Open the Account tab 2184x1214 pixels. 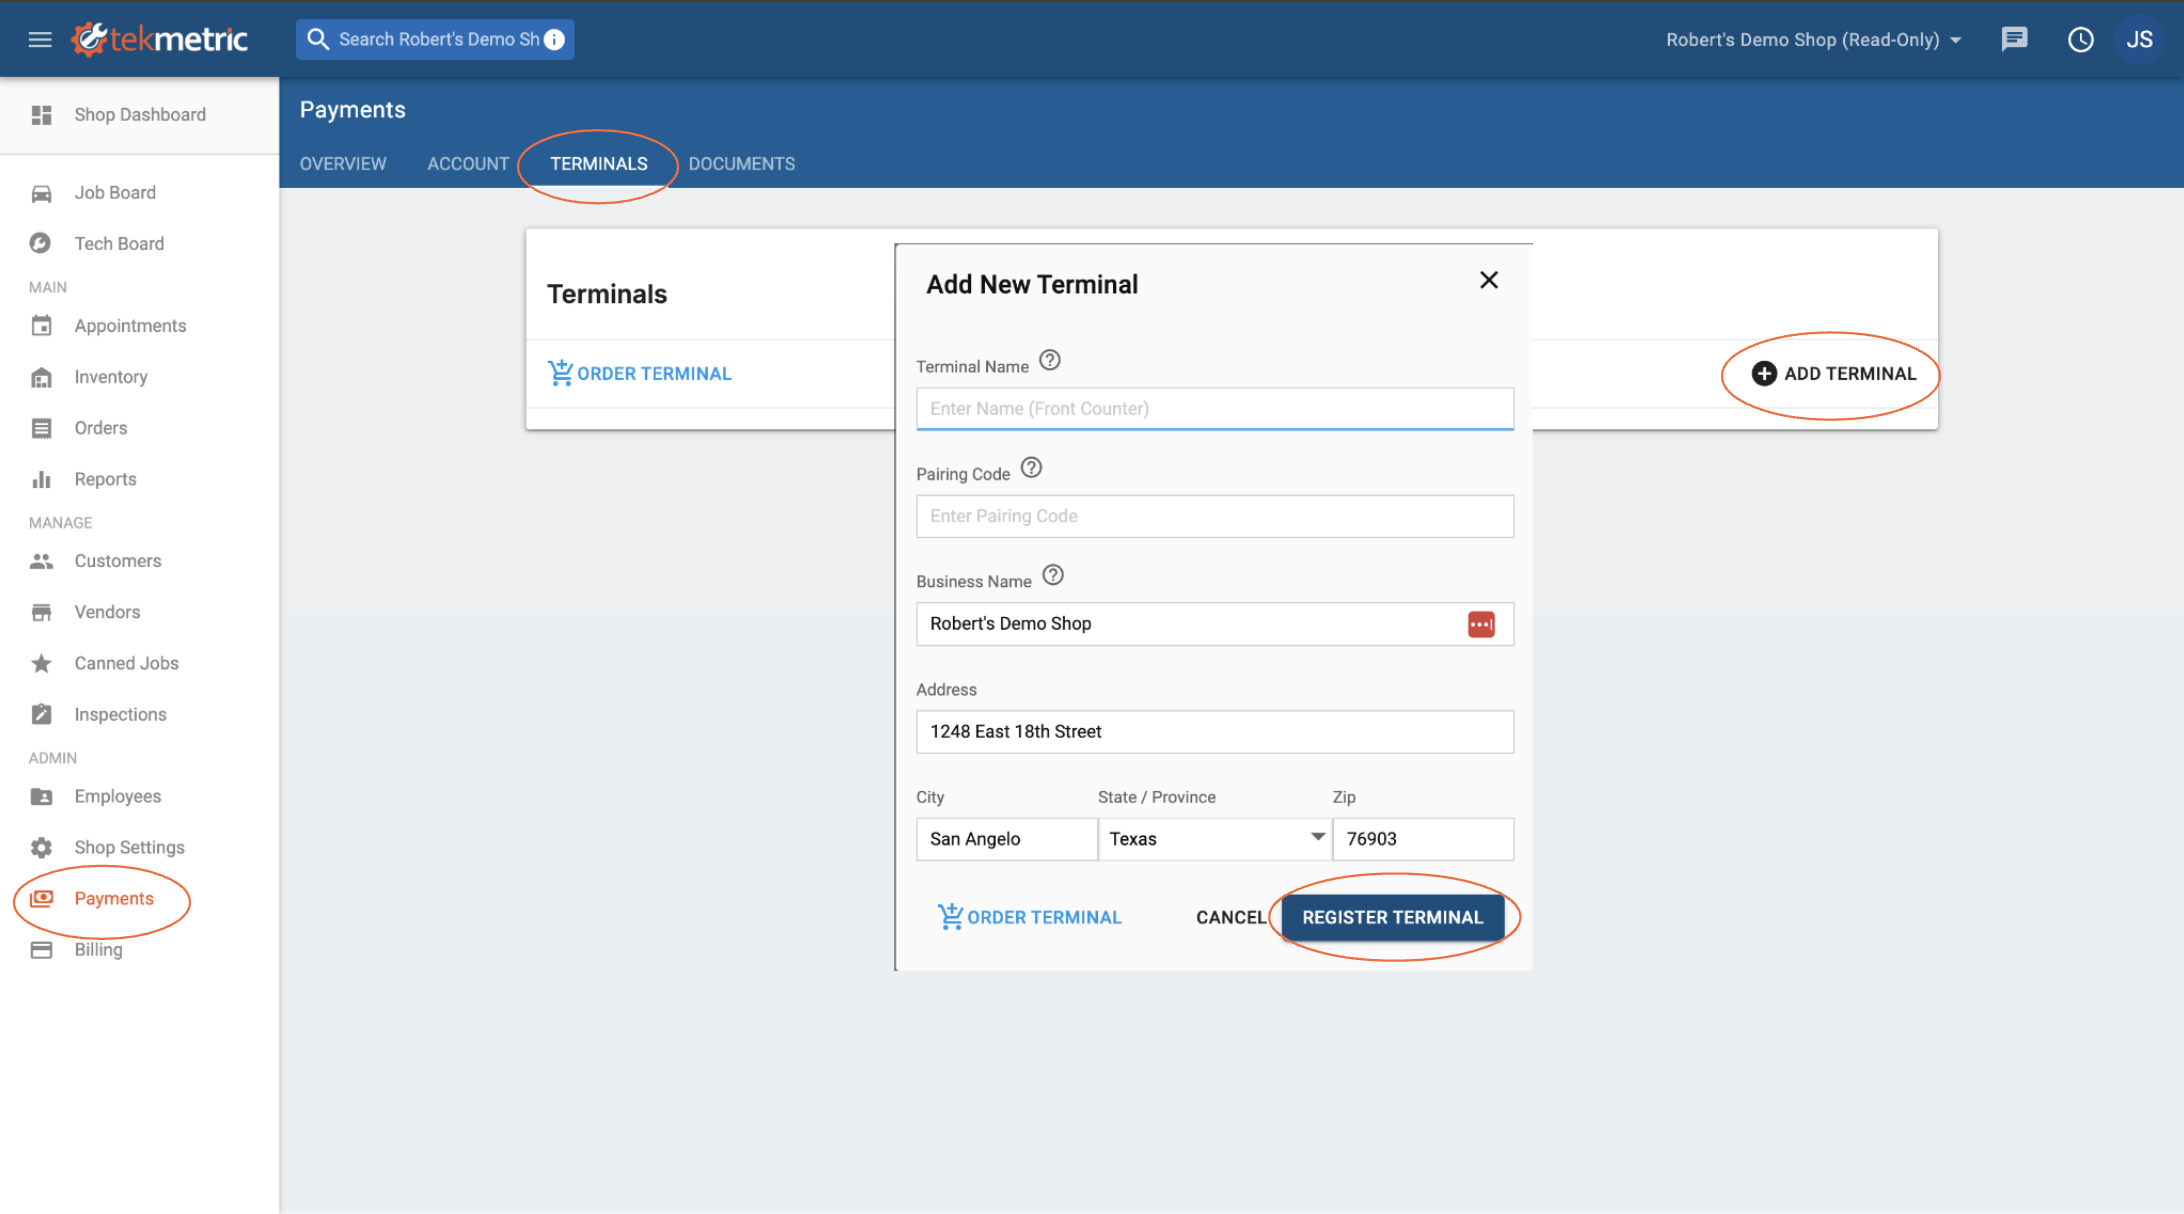[x=467, y=163]
